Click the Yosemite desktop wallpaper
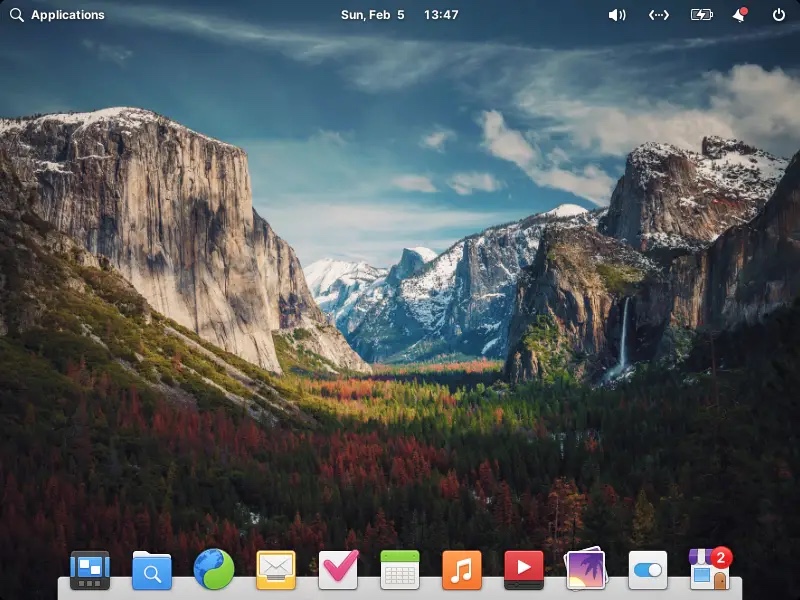This screenshot has width=800, height=600. click(x=400, y=300)
